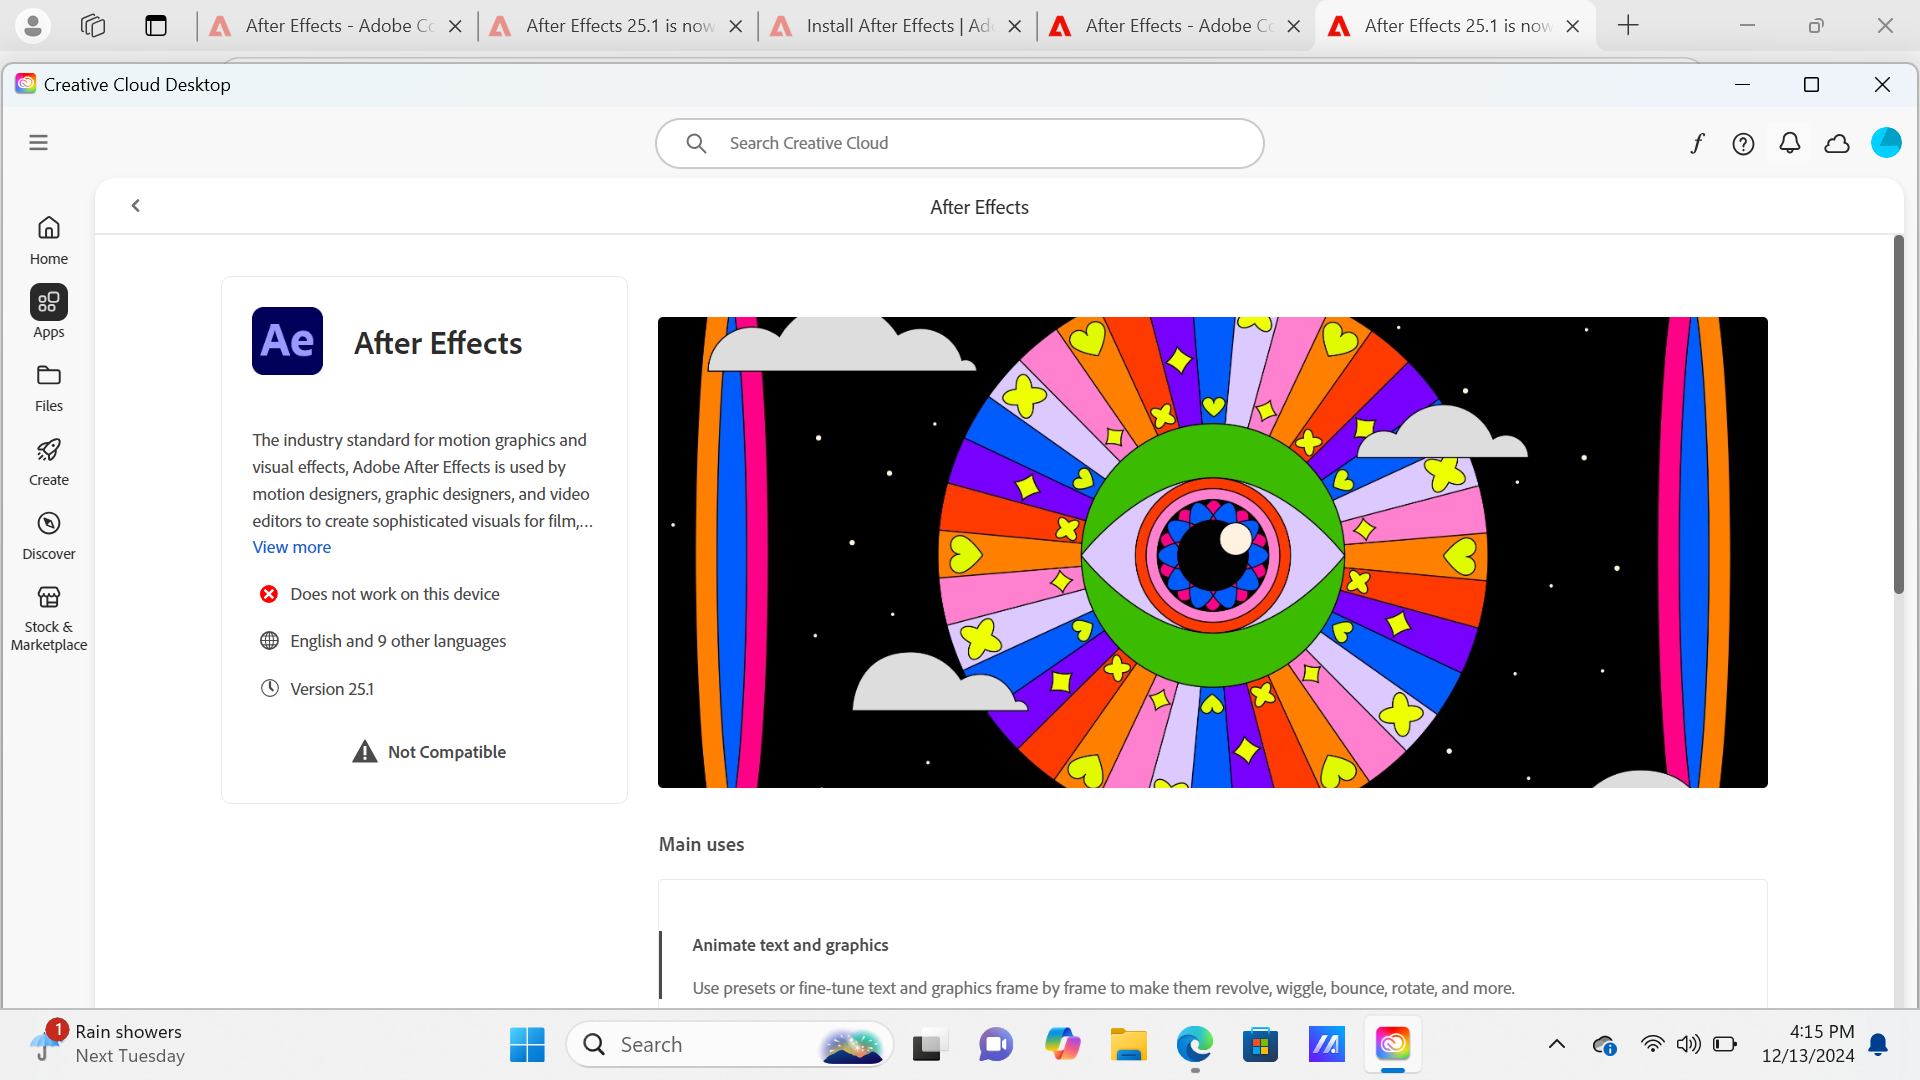Check cloud storage status icon
The image size is (1920, 1080).
(x=1837, y=143)
